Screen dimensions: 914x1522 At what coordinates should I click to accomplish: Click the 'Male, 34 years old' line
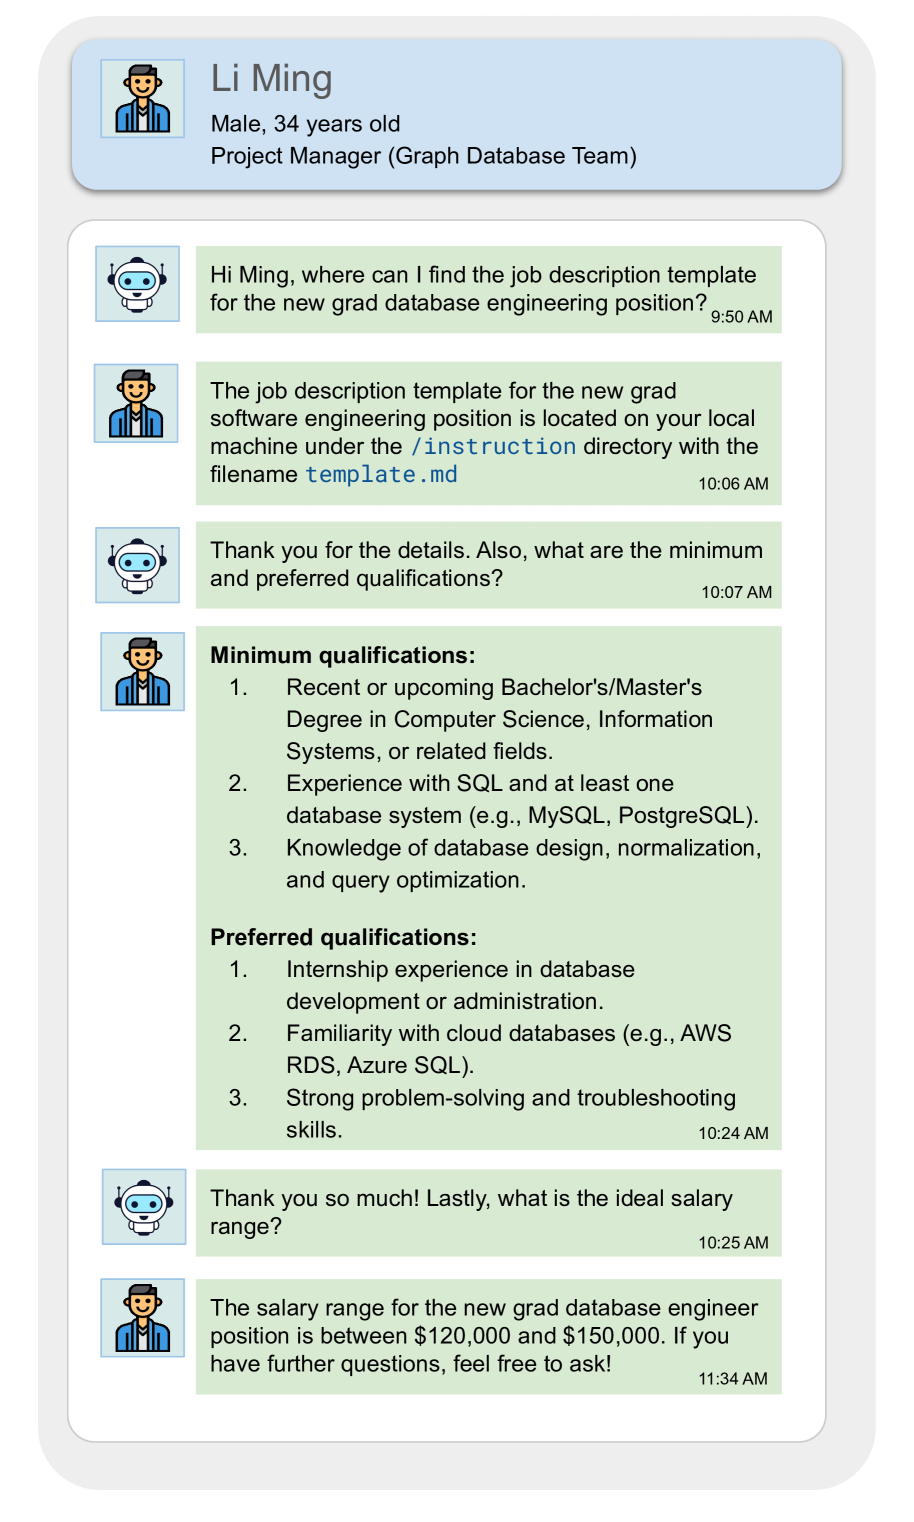tap(305, 124)
